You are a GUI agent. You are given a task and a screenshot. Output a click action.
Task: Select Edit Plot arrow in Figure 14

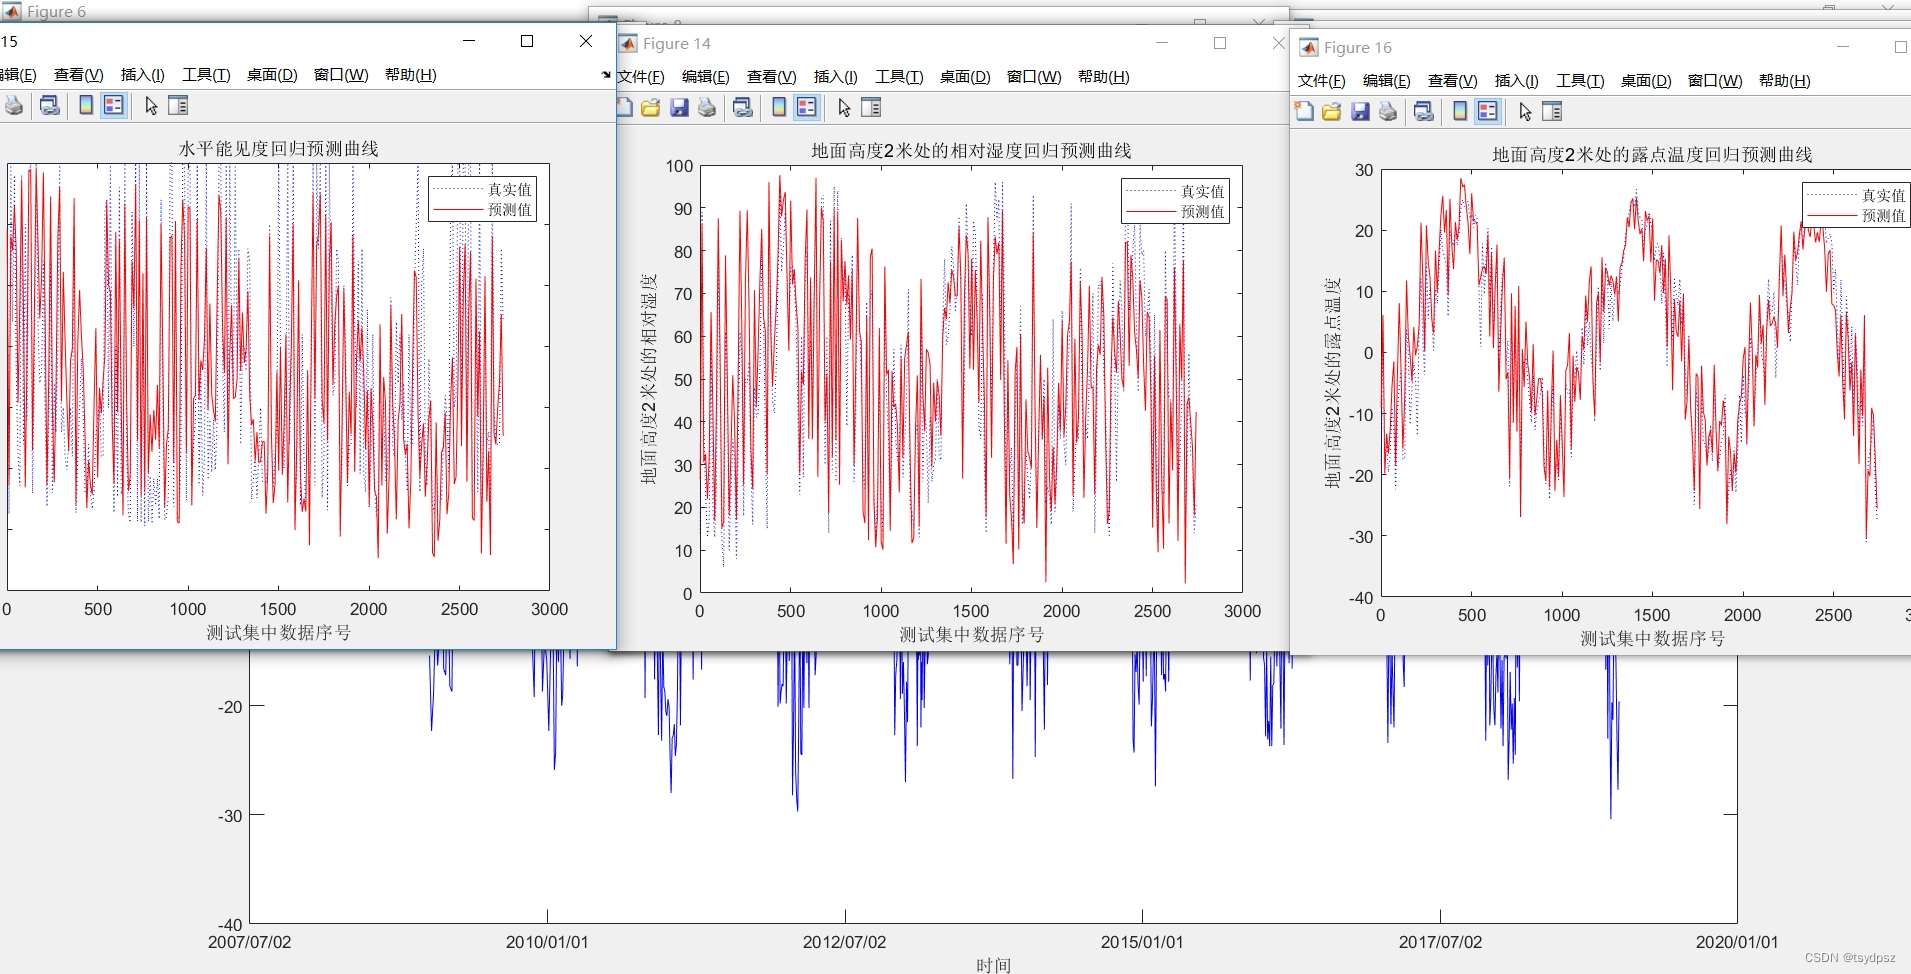pos(844,107)
